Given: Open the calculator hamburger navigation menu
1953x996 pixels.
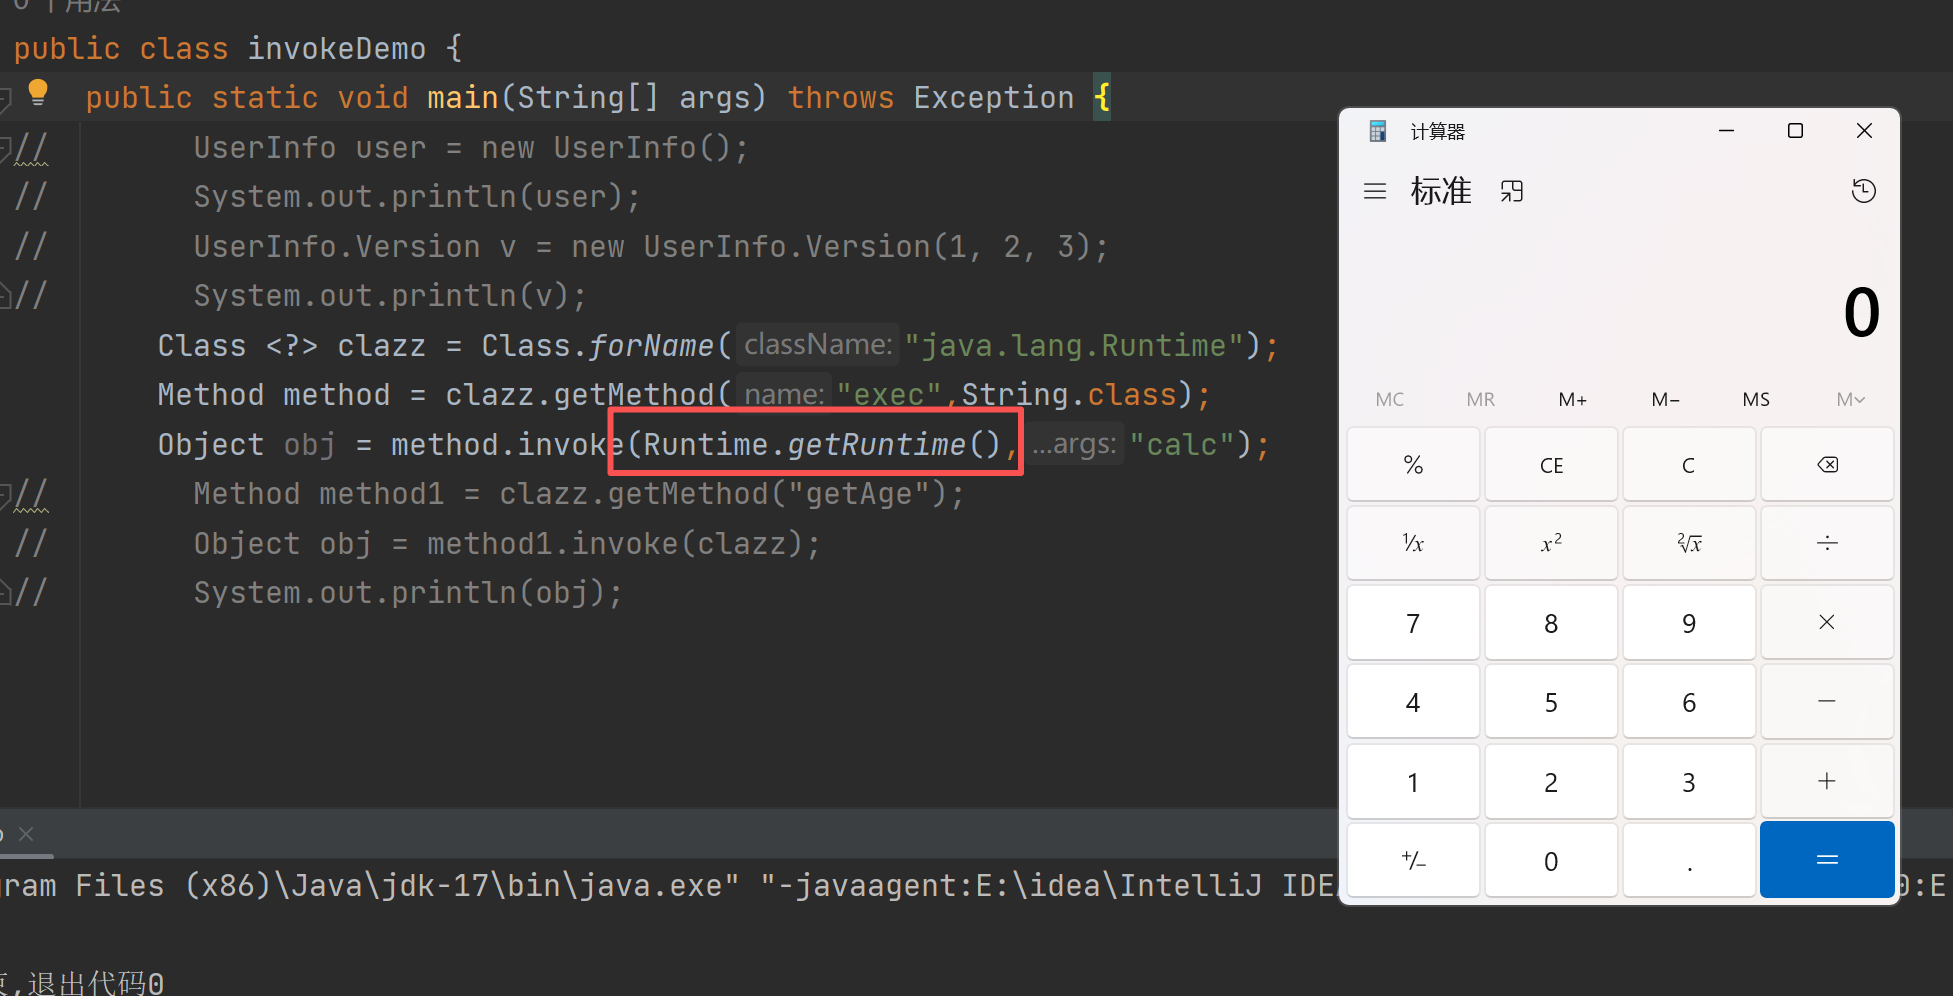Looking at the screenshot, I should click(1375, 191).
